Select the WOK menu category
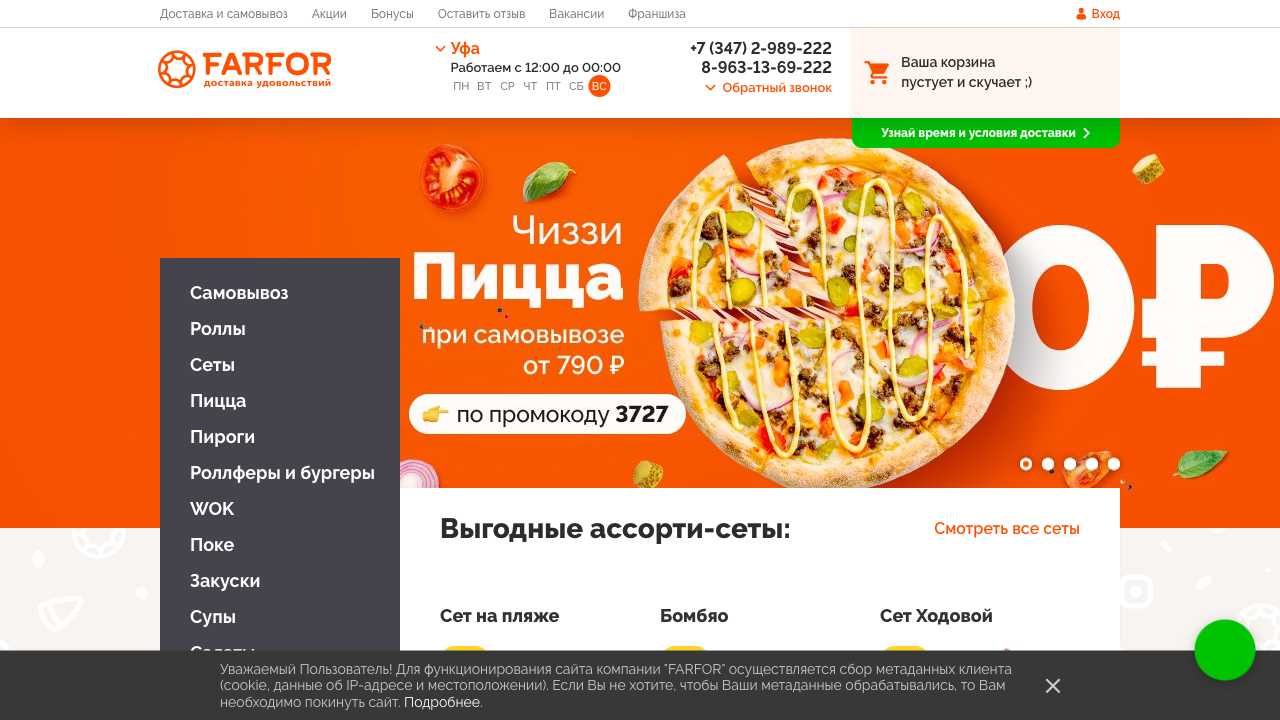The height and width of the screenshot is (720, 1280). point(212,509)
